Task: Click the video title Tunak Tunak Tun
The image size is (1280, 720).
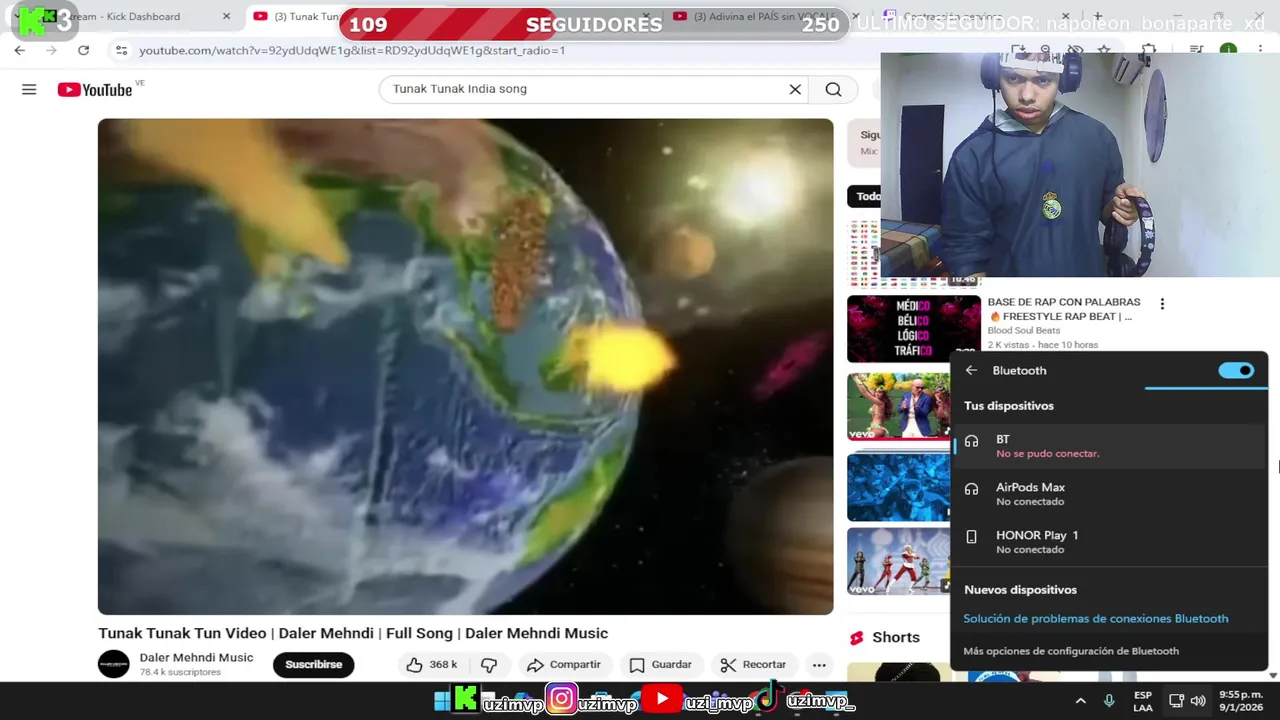Action: pyautogui.click(x=353, y=633)
